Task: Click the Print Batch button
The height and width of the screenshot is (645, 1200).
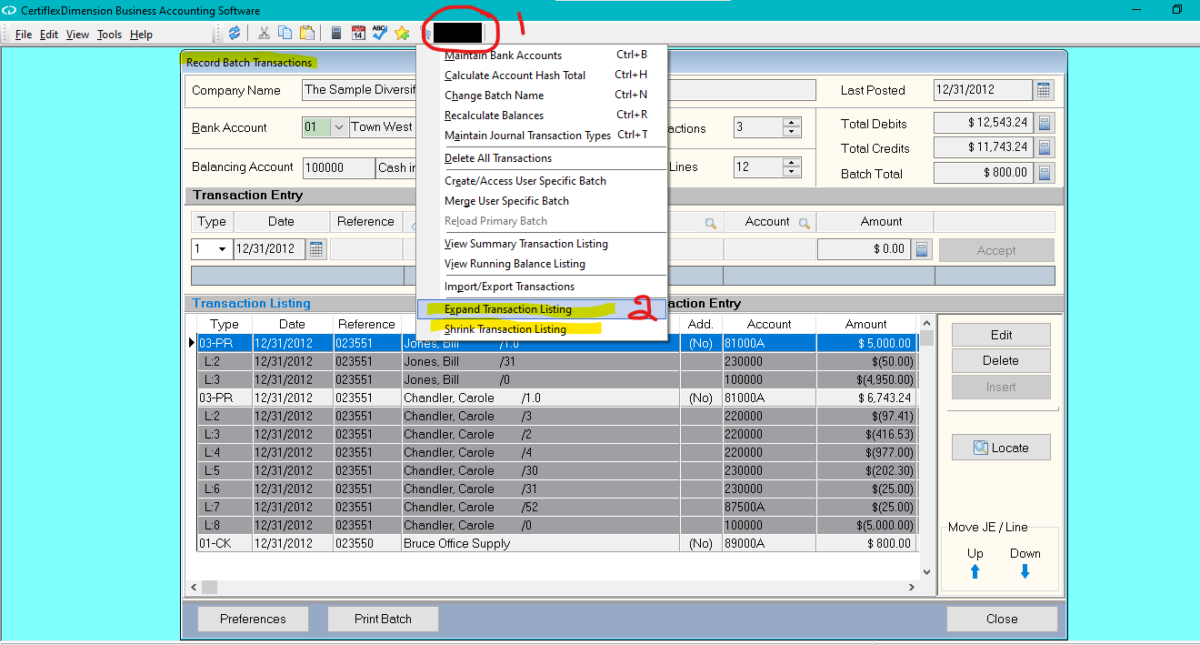Action: pyautogui.click(x=382, y=618)
